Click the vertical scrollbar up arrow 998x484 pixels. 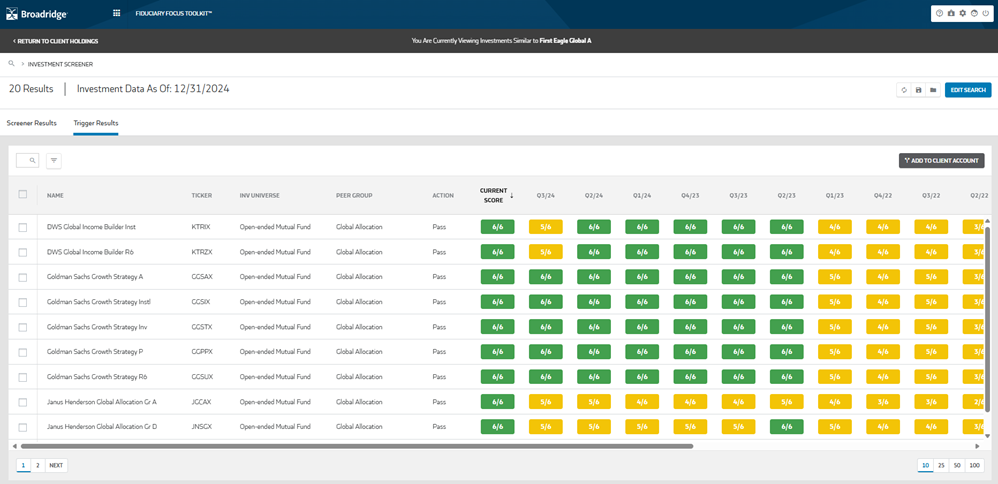coord(988,220)
